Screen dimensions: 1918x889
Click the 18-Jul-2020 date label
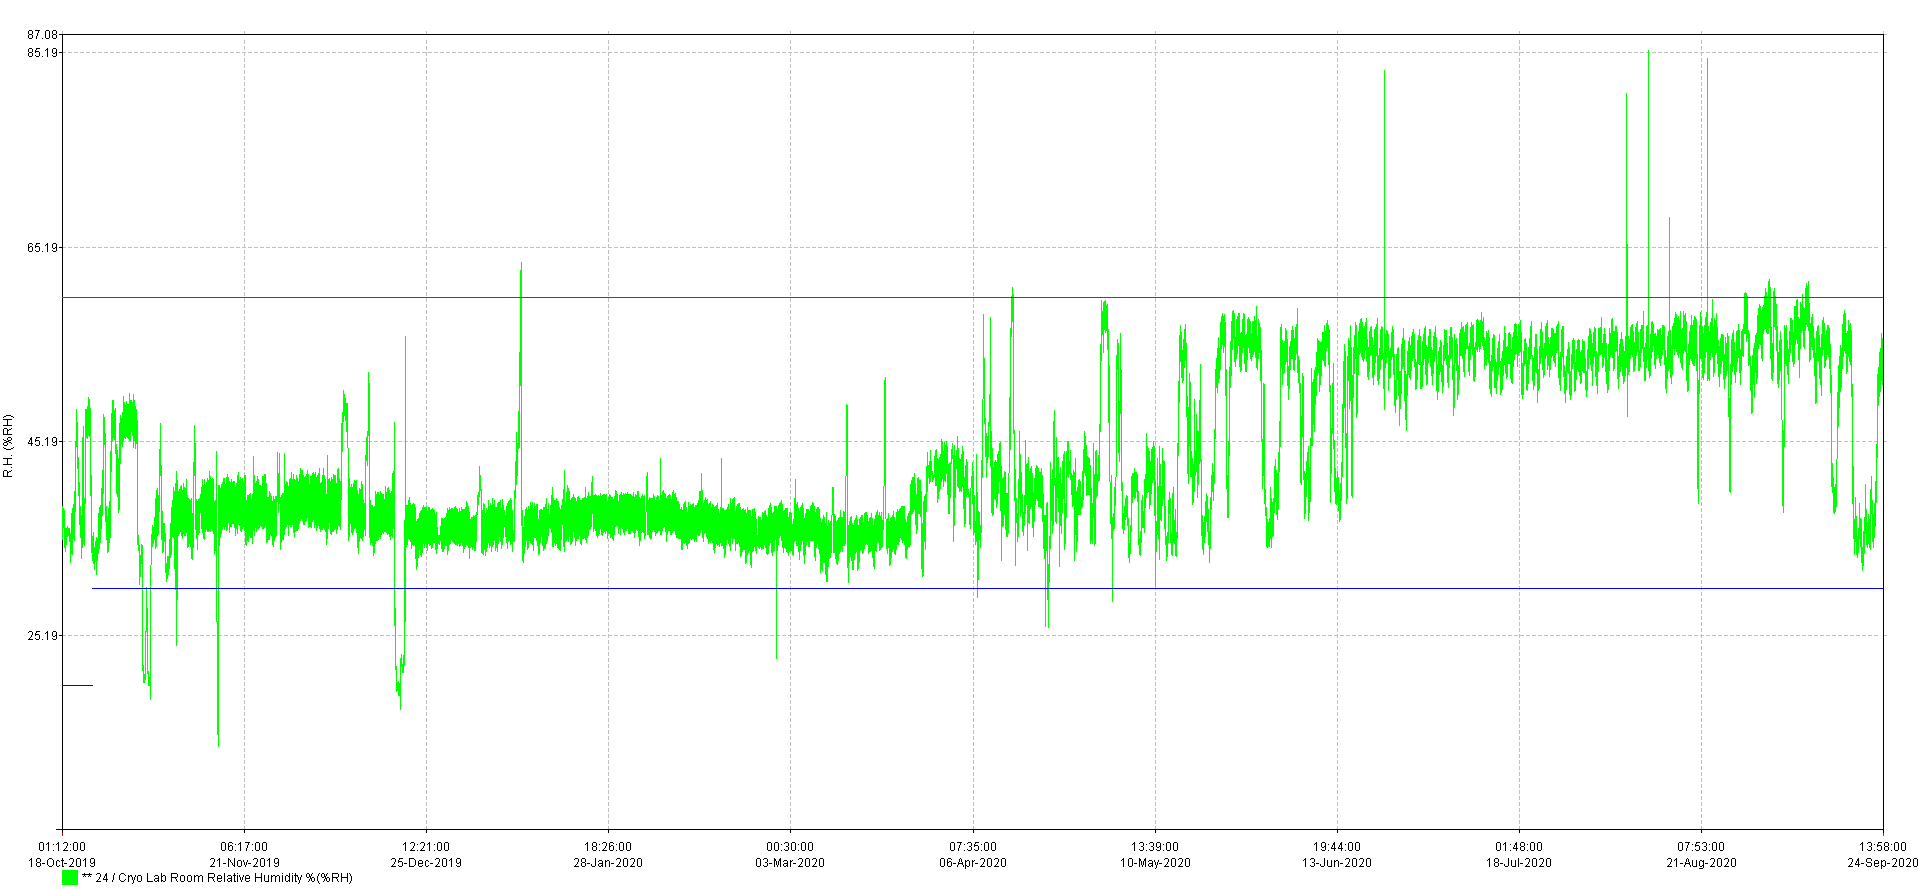[1519, 863]
